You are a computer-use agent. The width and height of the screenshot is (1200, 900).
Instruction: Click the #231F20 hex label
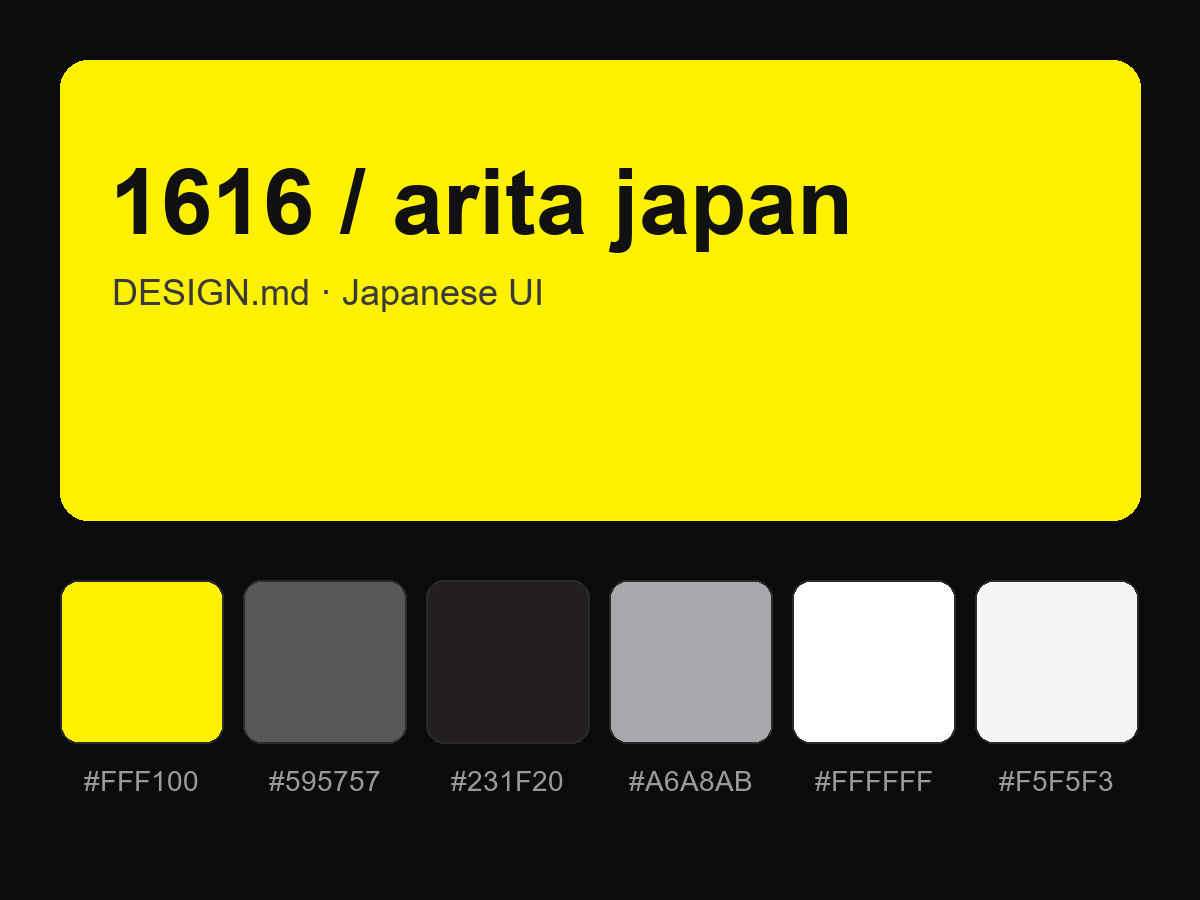click(x=507, y=782)
